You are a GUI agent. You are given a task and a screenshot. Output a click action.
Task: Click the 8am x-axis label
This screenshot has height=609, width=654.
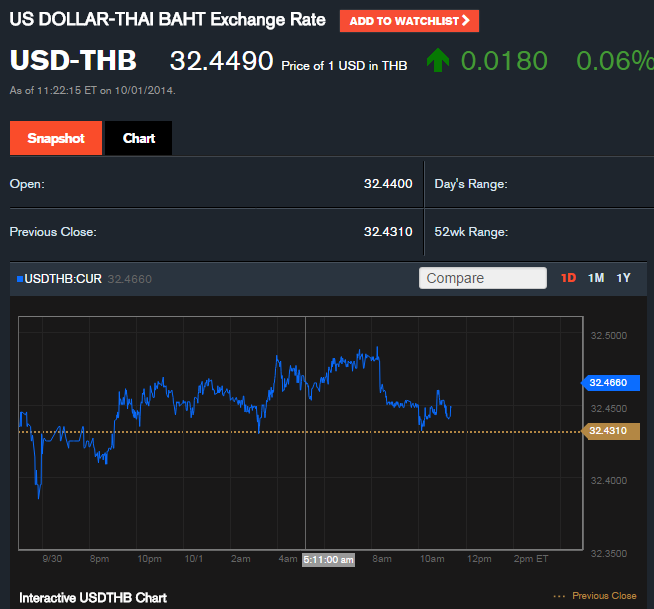point(382,559)
